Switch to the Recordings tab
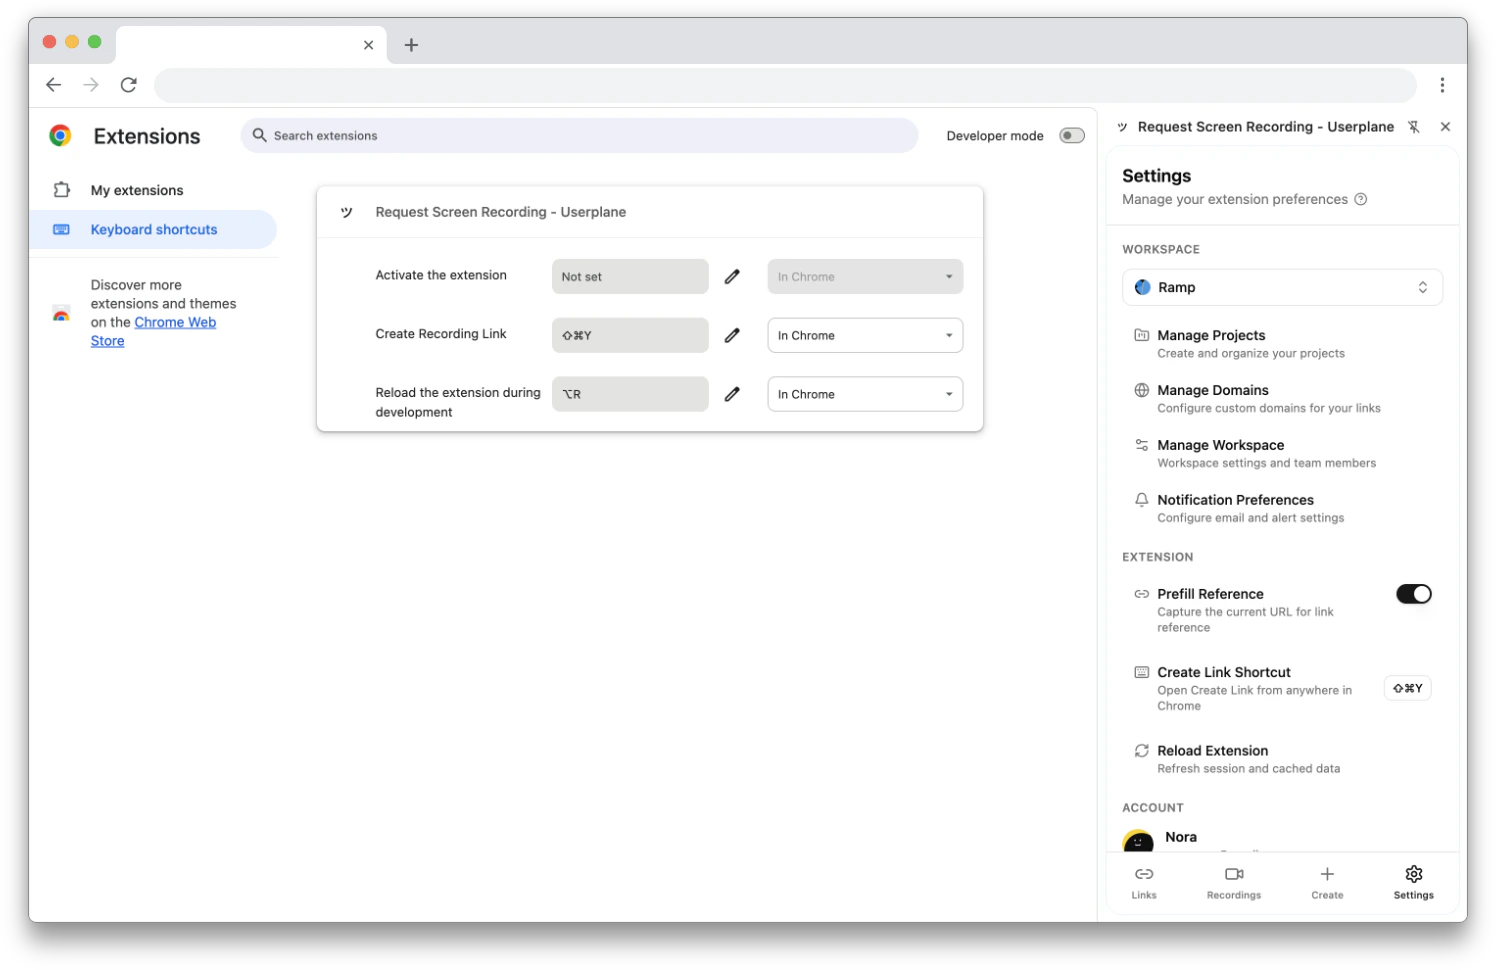The width and height of the screenshot is (1496, 970). point(1234,882)
